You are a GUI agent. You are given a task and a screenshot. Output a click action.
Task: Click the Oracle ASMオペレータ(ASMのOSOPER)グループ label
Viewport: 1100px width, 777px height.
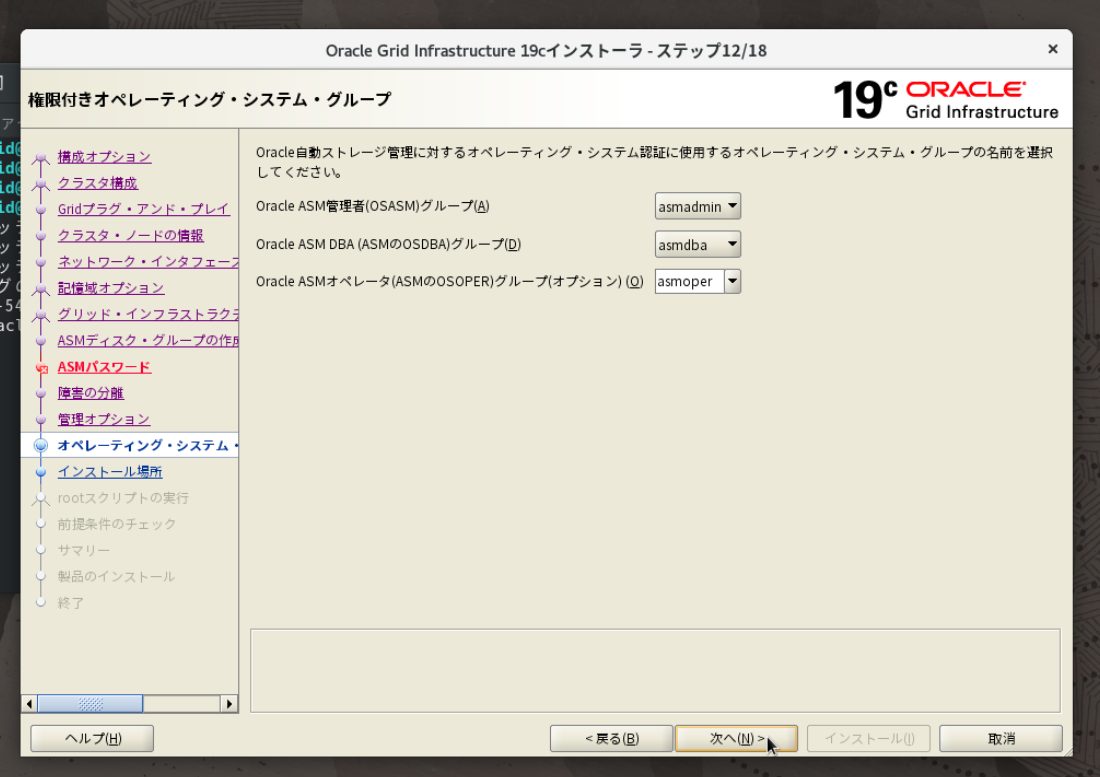point(450,281)
